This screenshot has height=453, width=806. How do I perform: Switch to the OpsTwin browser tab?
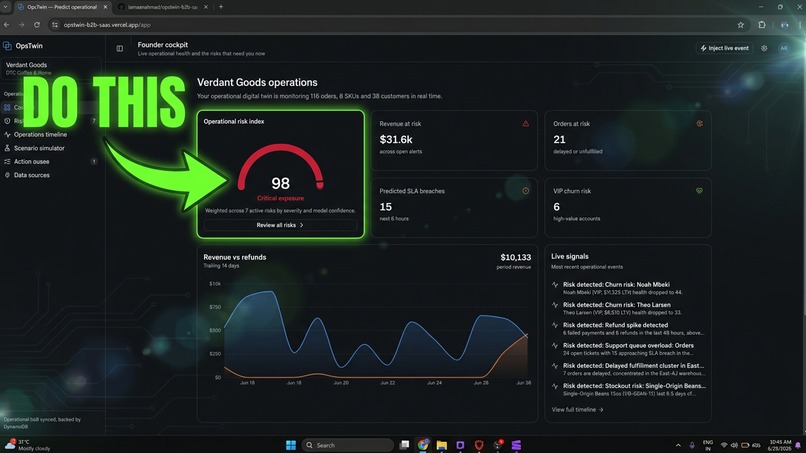(62, 7)
